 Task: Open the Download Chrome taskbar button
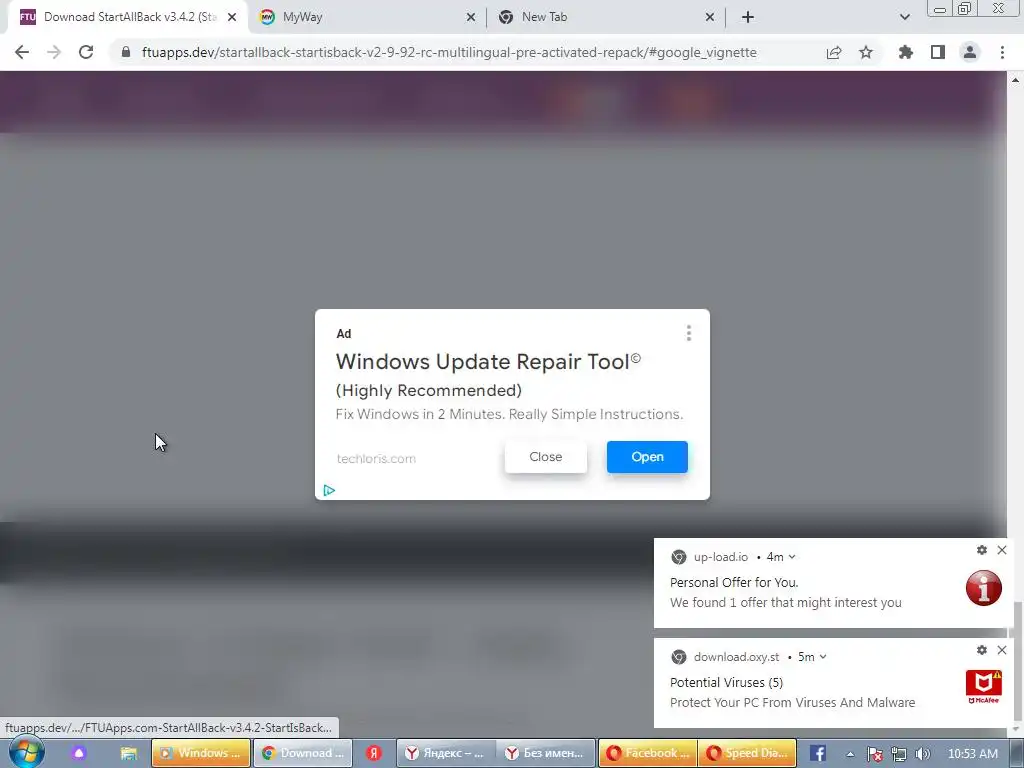pos(303,753)
